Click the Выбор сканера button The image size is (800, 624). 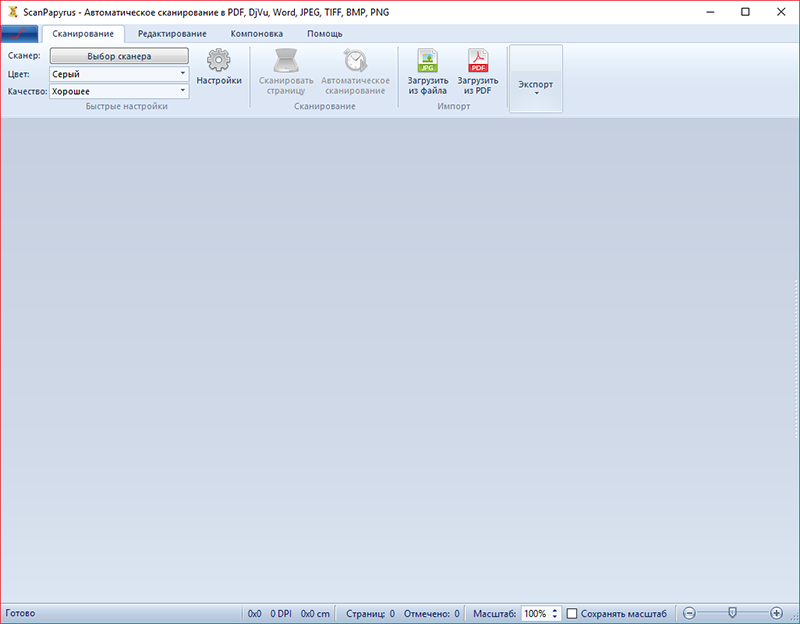[119, 56]
